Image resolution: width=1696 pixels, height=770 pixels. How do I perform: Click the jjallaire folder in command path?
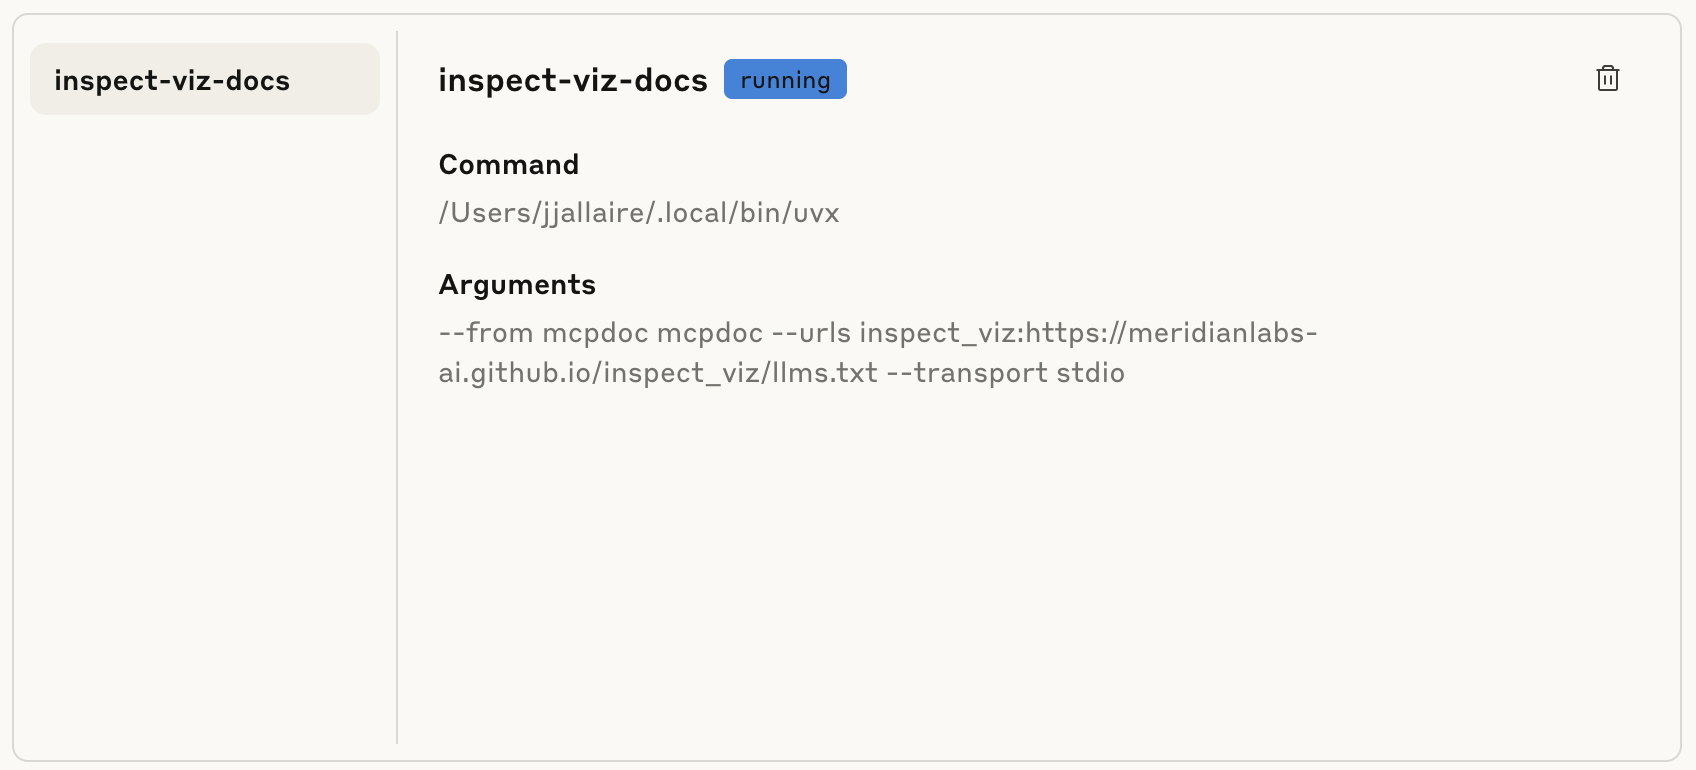tap(592, 213)
